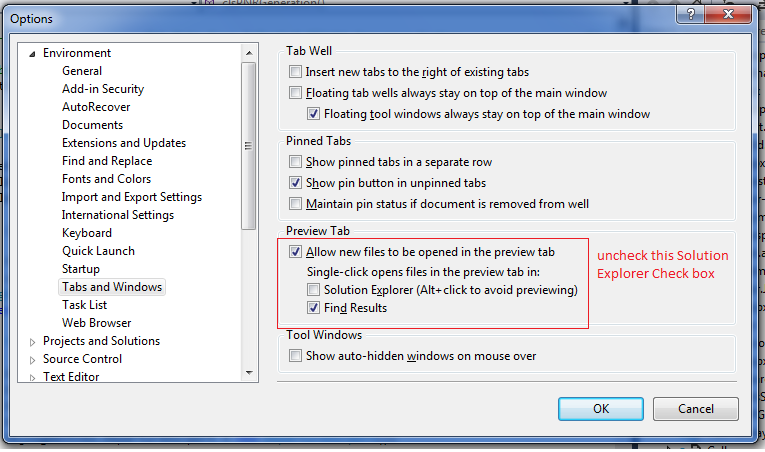Toggle Solution Explorer preview checkbox
Image resolution: width=765 pixels, height=452 pixels.
tap(313, 290)
